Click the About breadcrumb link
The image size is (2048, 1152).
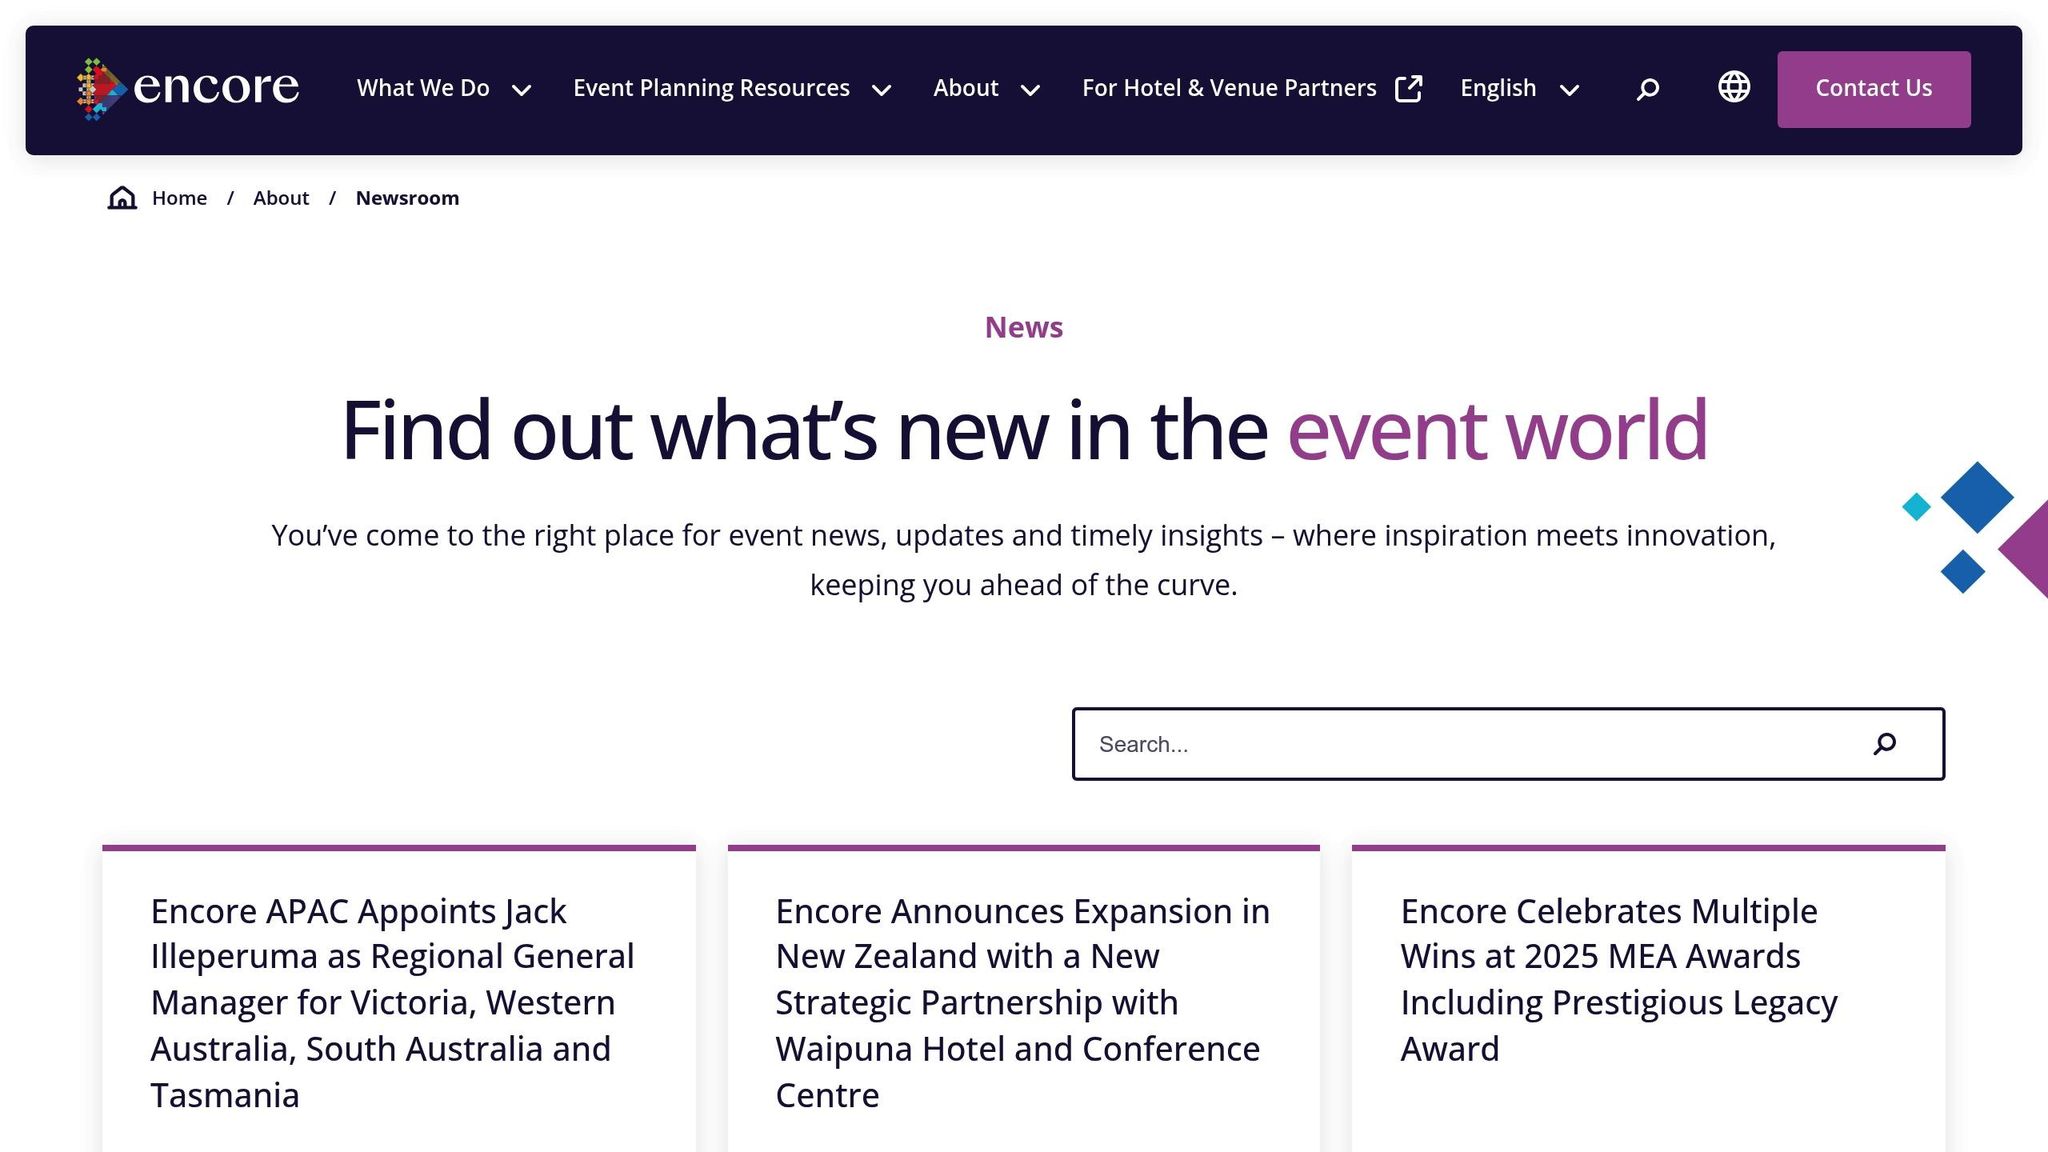(280, 198)
